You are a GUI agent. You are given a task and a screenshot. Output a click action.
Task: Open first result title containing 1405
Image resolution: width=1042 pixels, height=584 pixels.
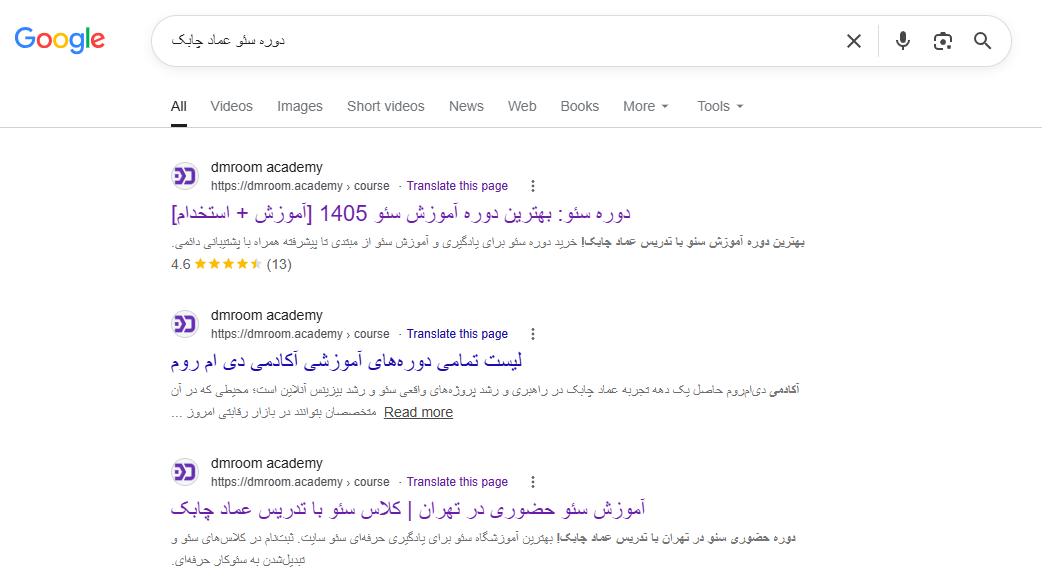(x=401, y=214)
